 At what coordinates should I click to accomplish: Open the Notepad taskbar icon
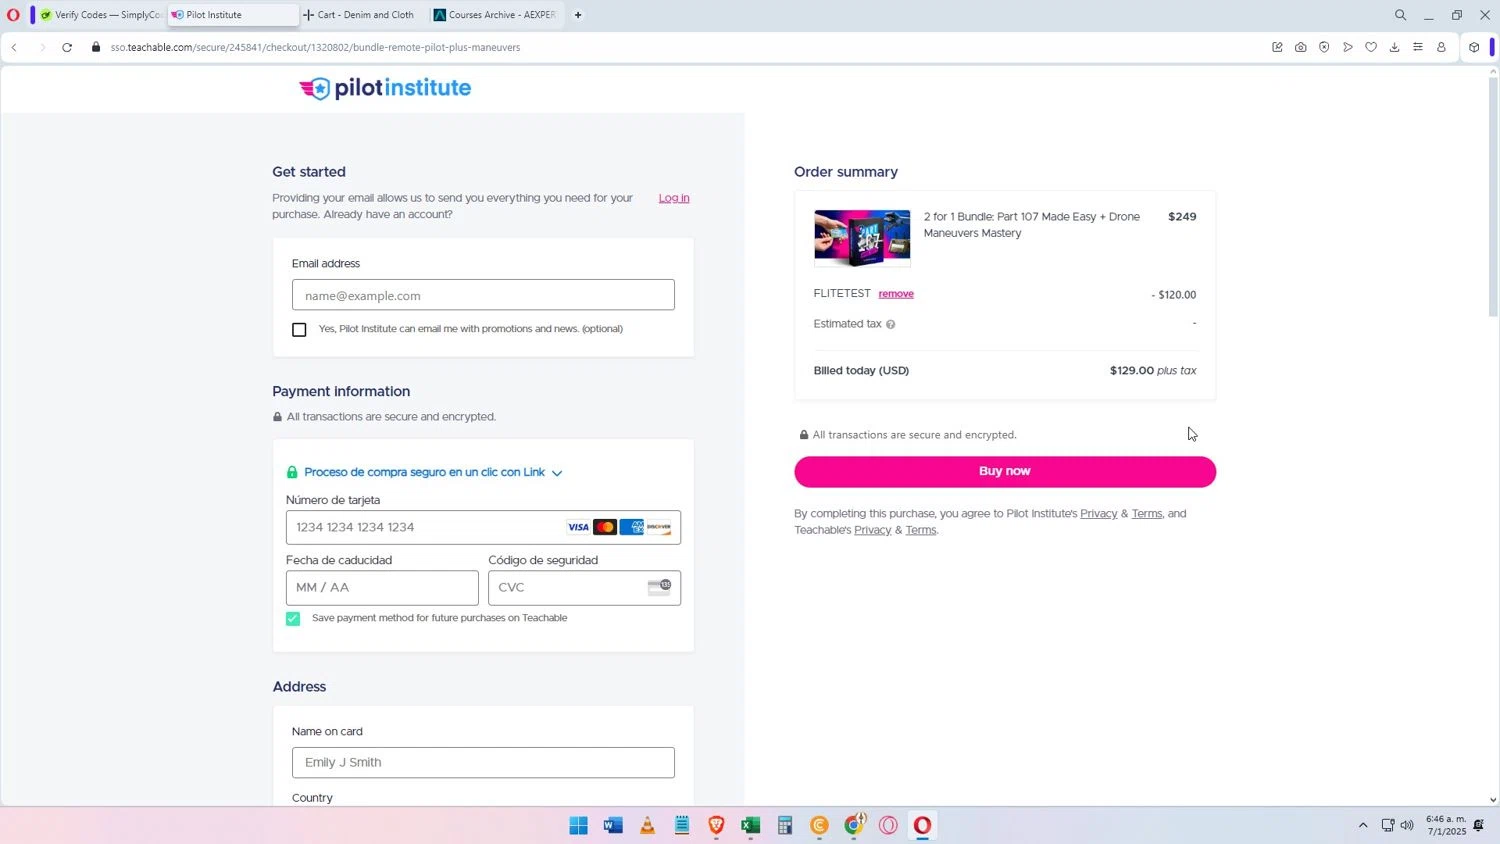[682, 825]
